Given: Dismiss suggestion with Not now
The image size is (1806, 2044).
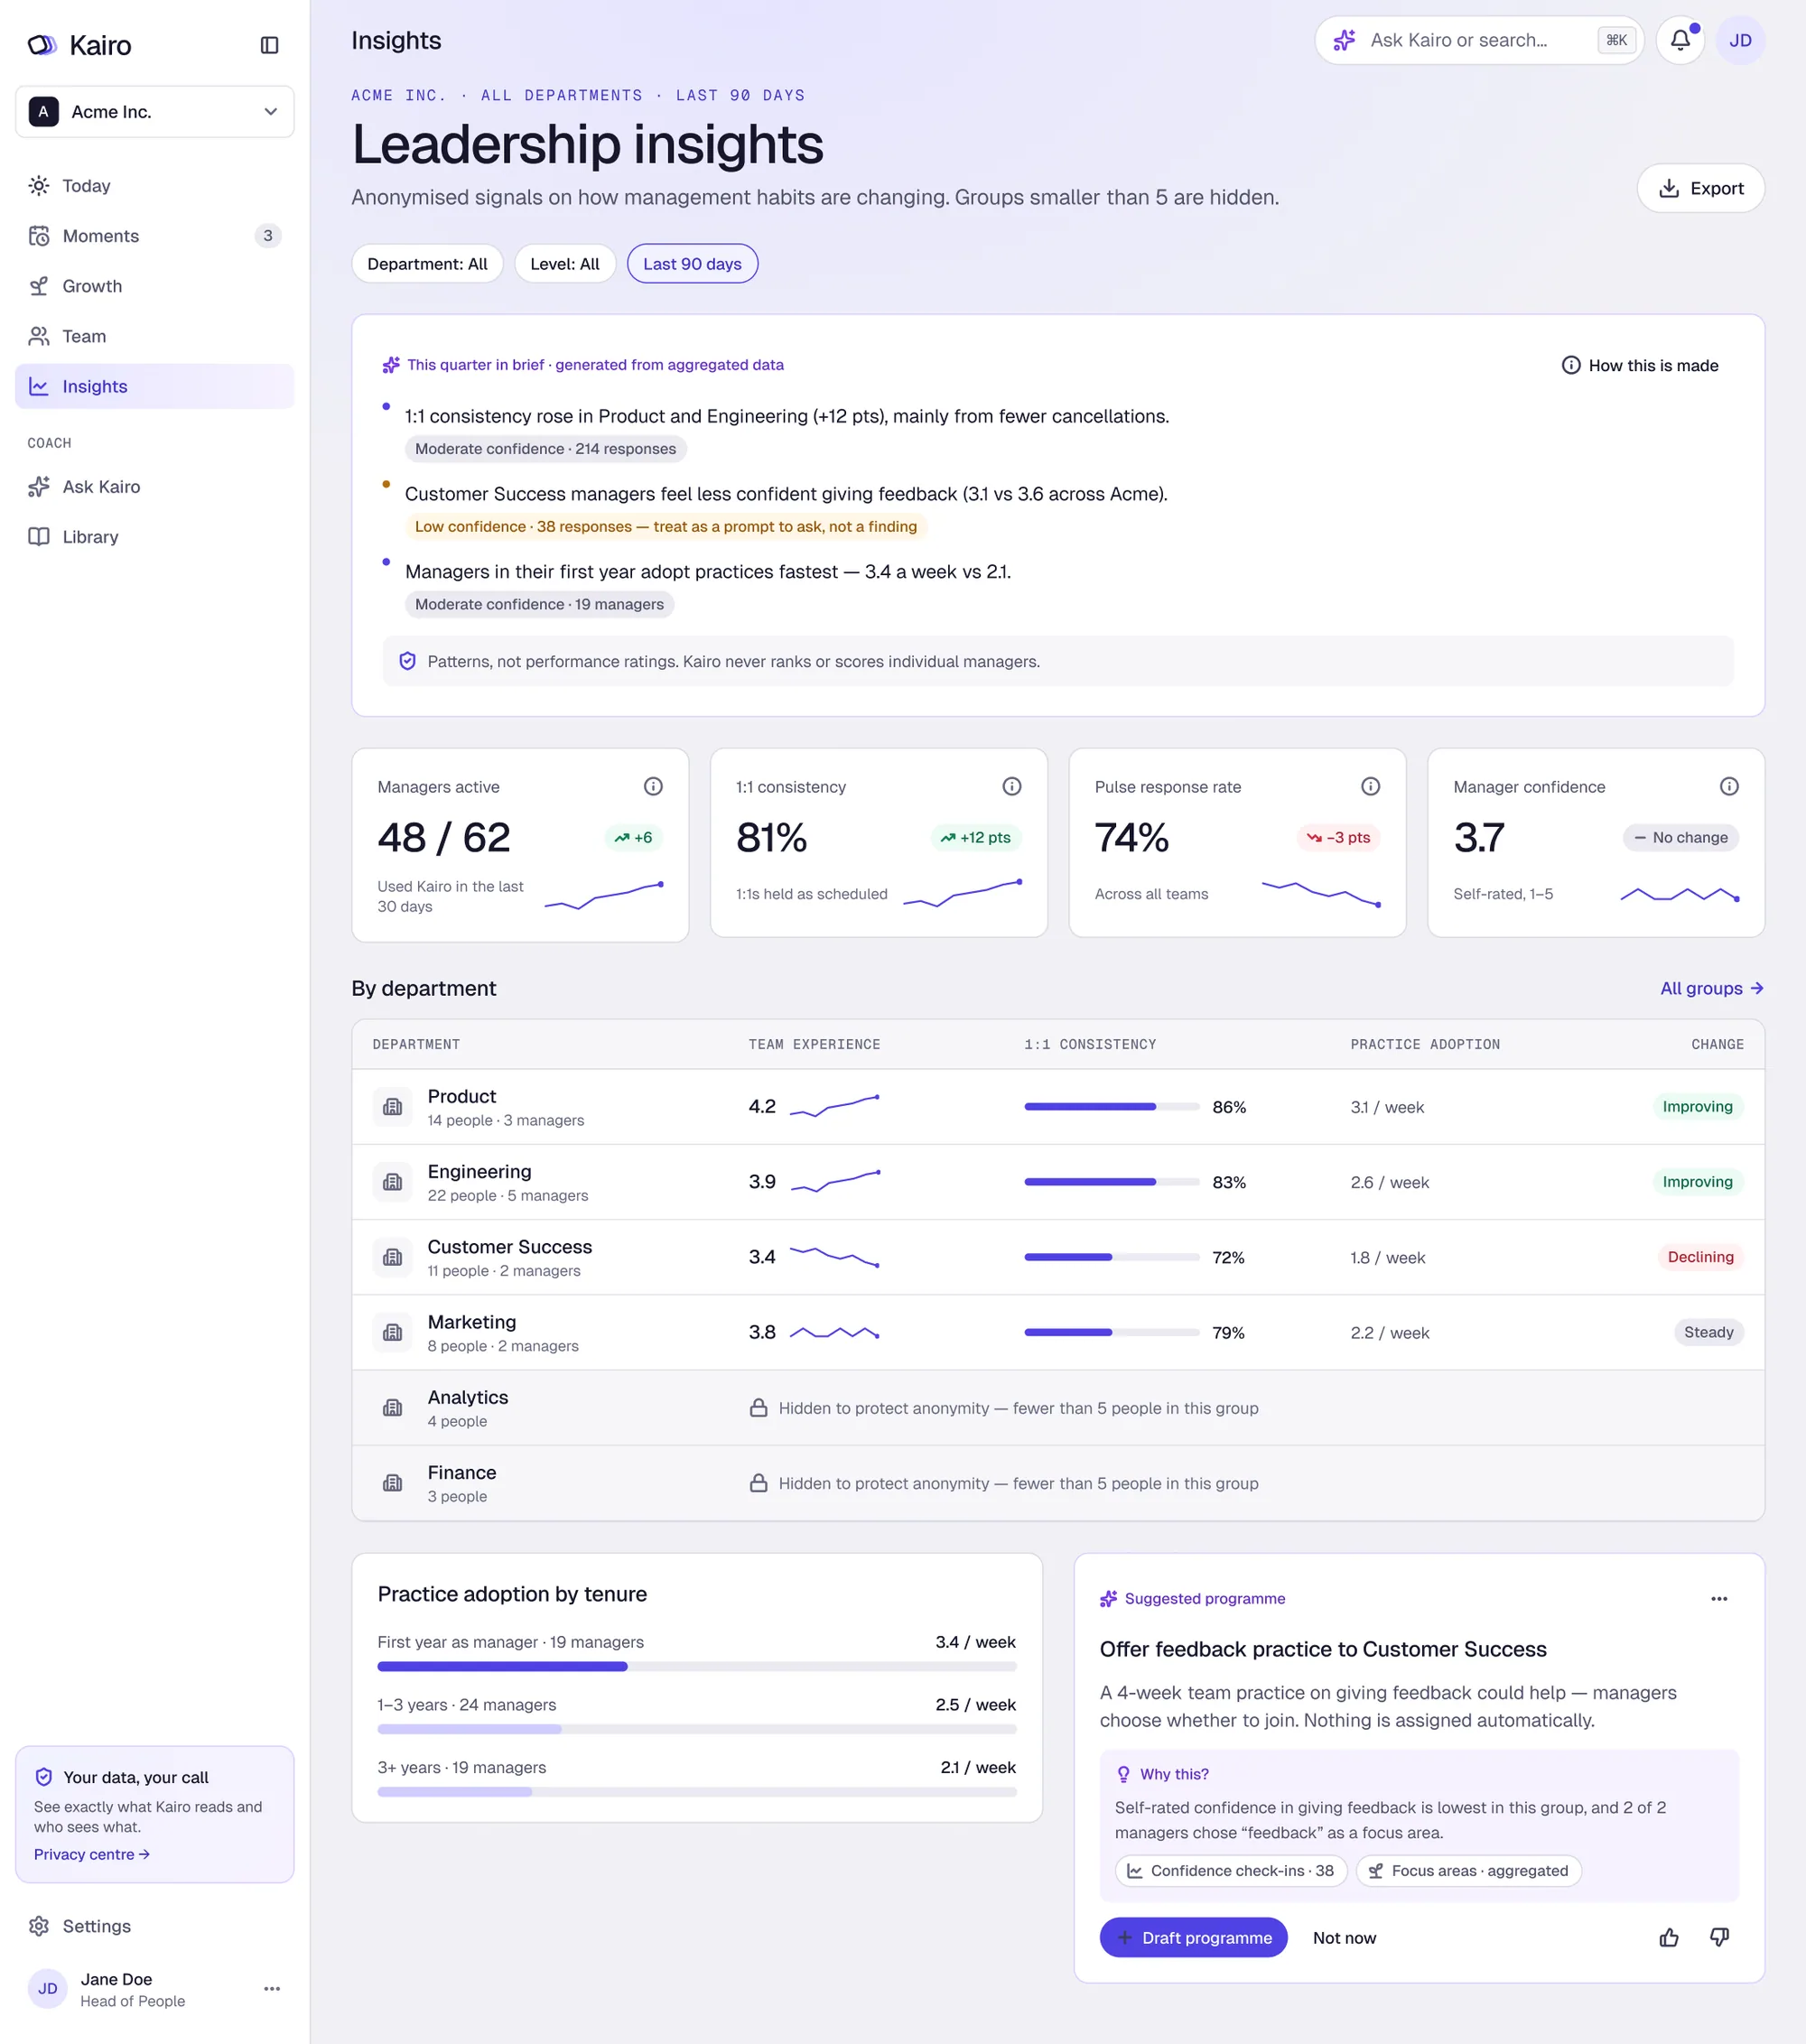Looking at the screenshot, I should (1344, 1937).
